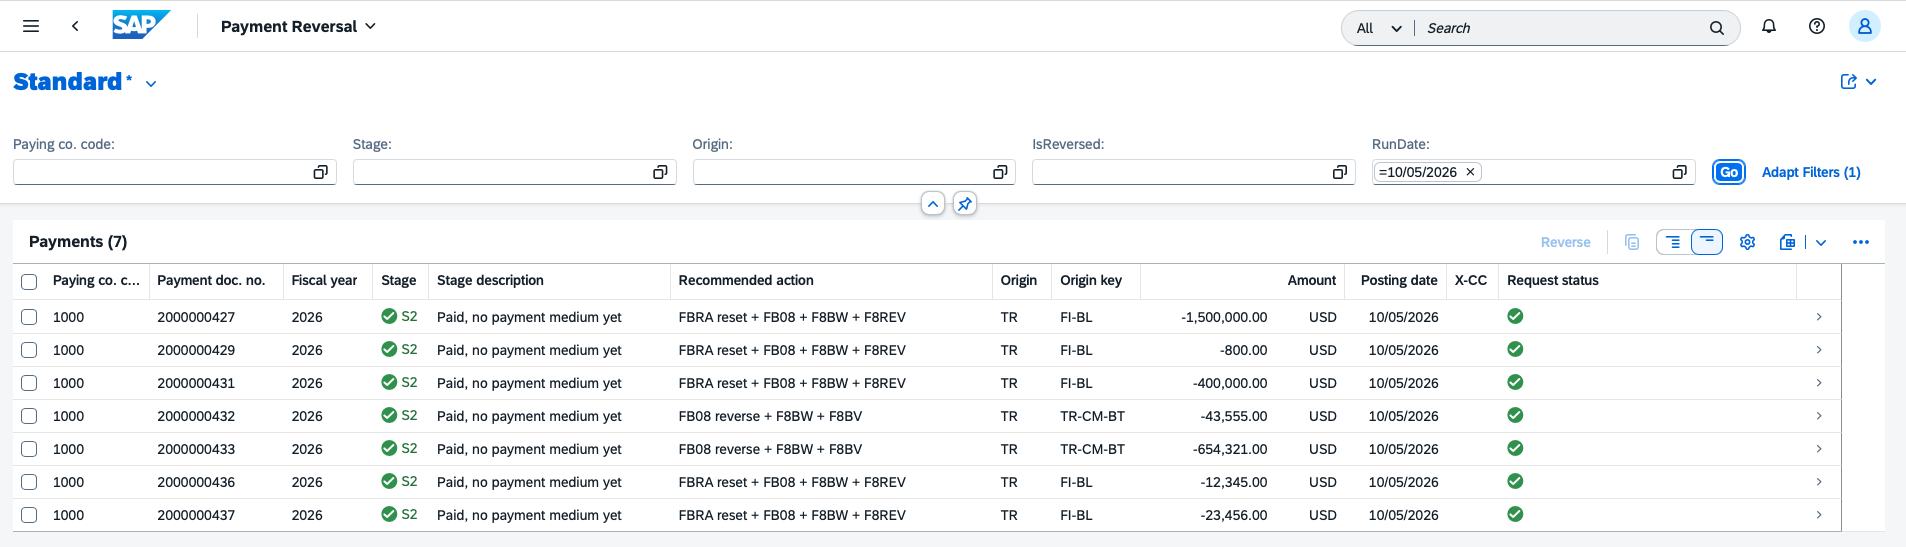This screenshot has height=547, width=1906.
Task: Open value help for Paying co. code
Action: pyautogui.click(x=320, y=172)
